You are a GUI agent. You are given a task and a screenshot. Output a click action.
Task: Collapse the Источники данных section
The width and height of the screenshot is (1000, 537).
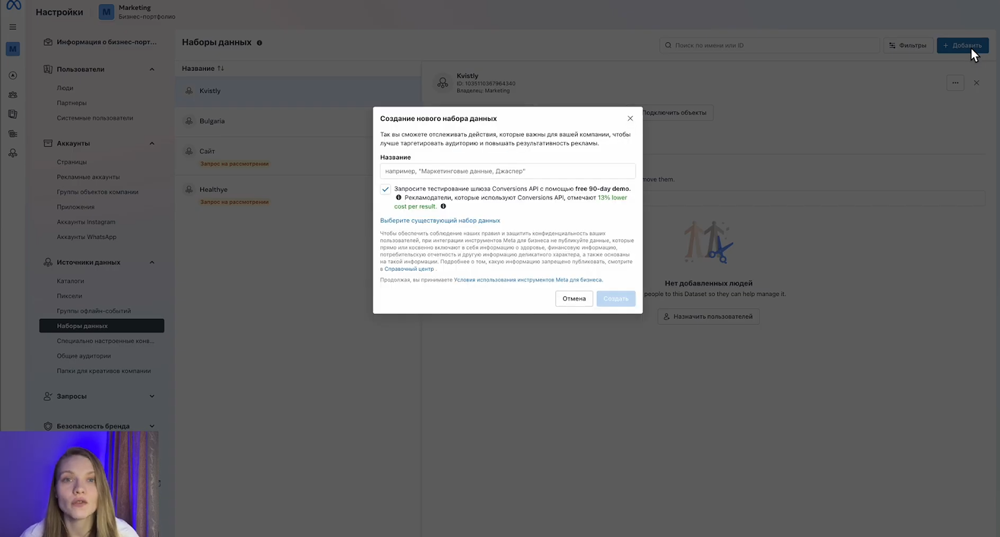[152, 262]
